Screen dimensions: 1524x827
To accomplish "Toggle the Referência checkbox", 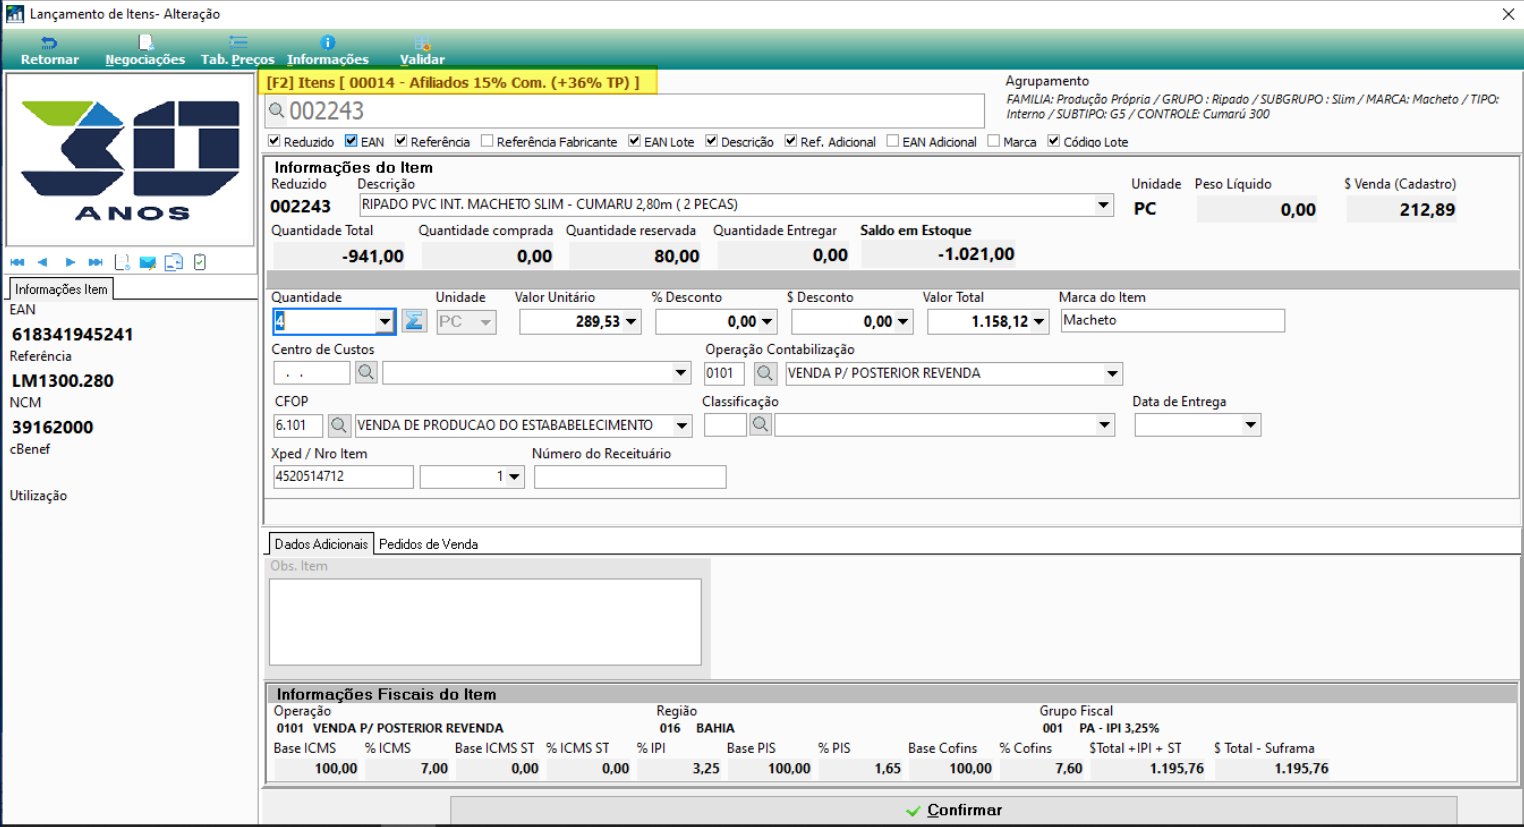I will (401, 141).
